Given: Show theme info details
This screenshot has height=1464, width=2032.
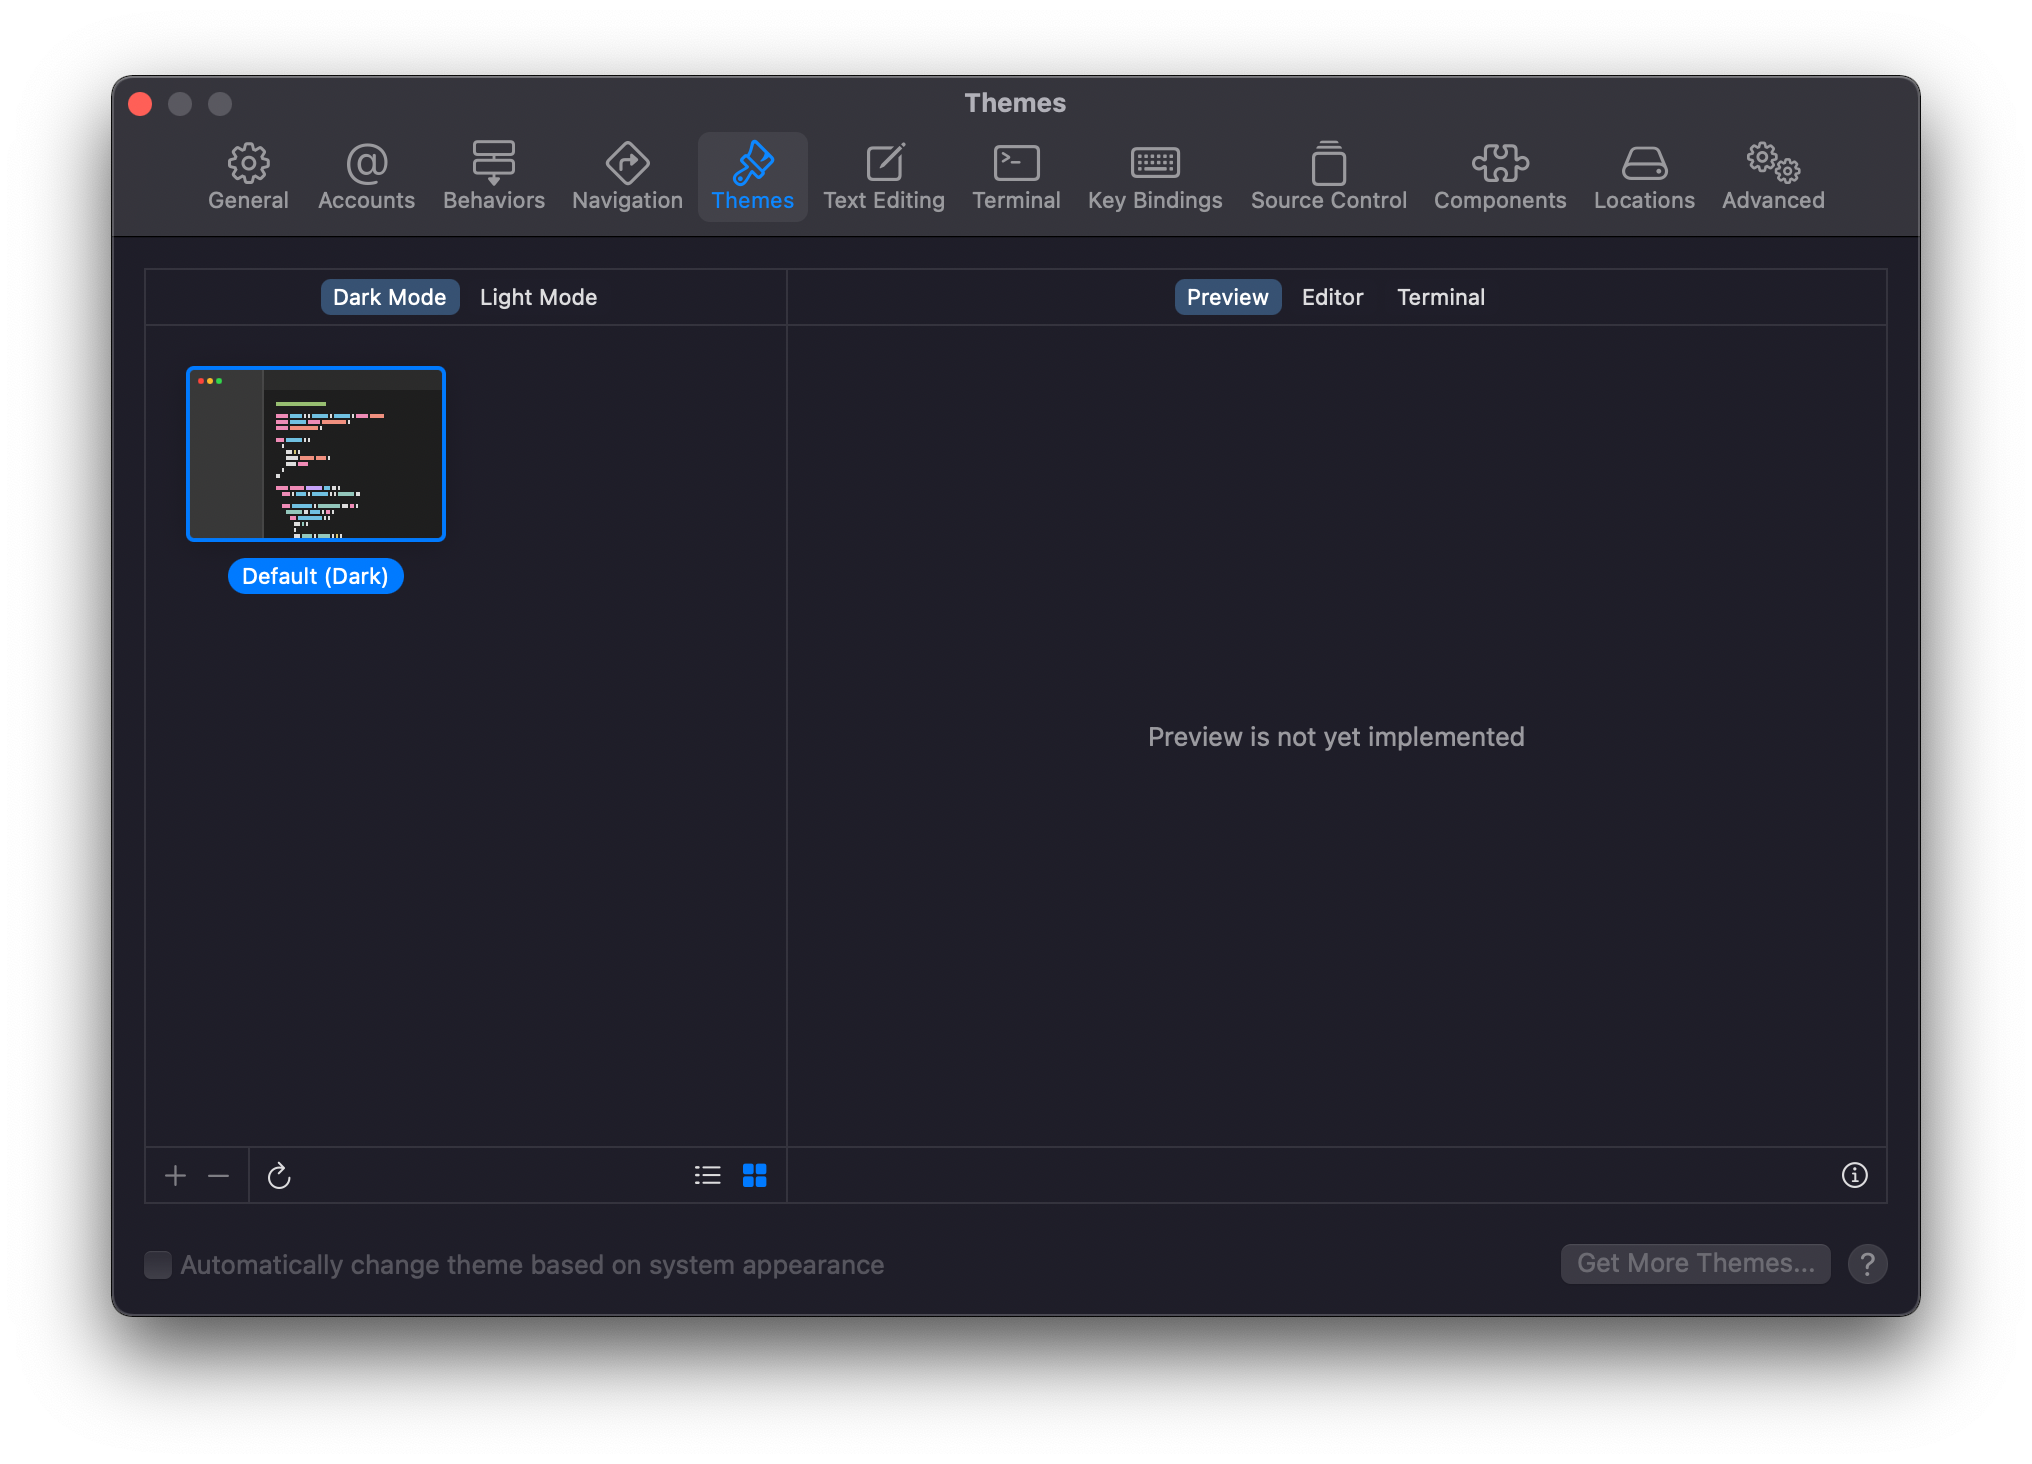Looking at the screenshot, I should click(x=1855, y=1175).
